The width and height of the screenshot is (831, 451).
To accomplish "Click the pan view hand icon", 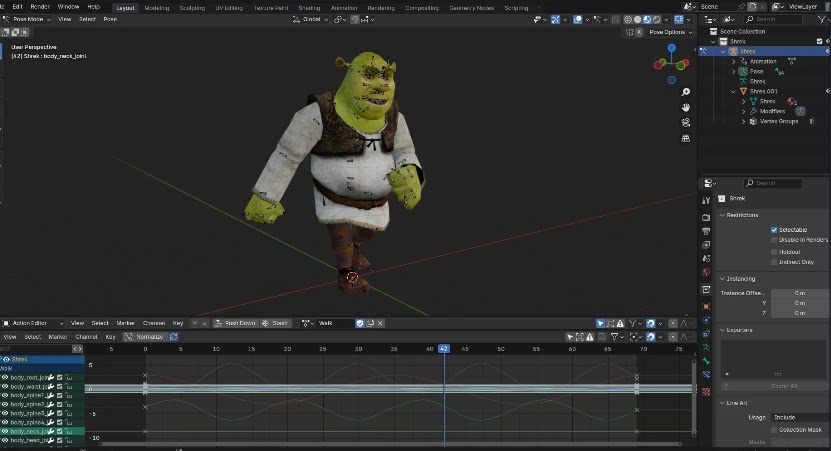I will (x=686, y=108).
